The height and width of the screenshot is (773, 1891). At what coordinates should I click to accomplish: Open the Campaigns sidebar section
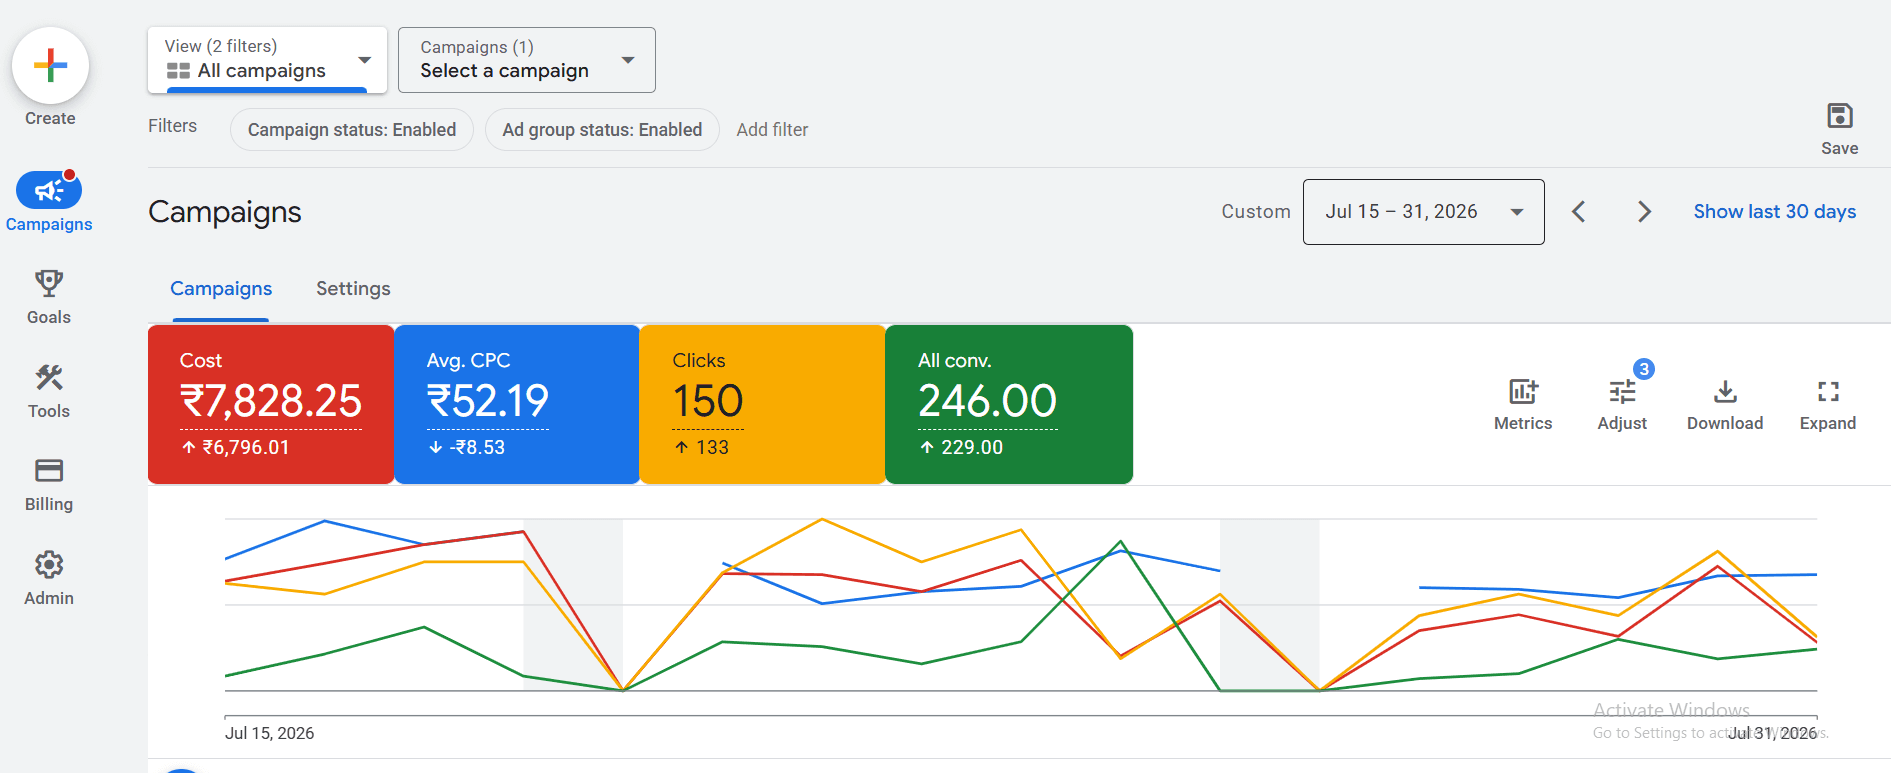click(x=49, y=203)
